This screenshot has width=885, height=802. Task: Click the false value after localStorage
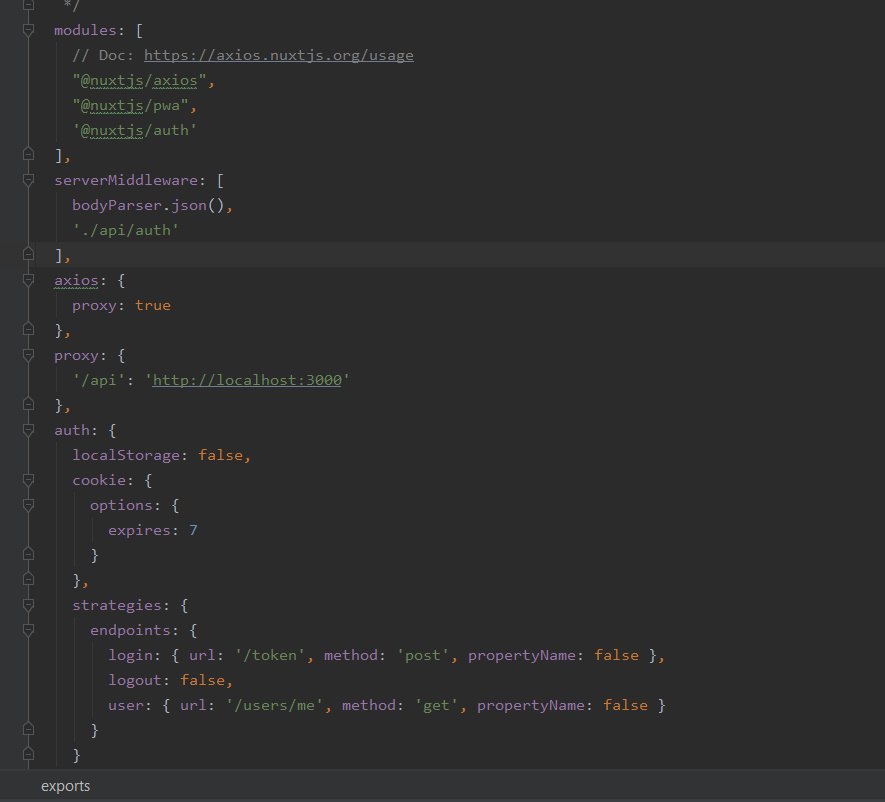[x=220, y=455]
